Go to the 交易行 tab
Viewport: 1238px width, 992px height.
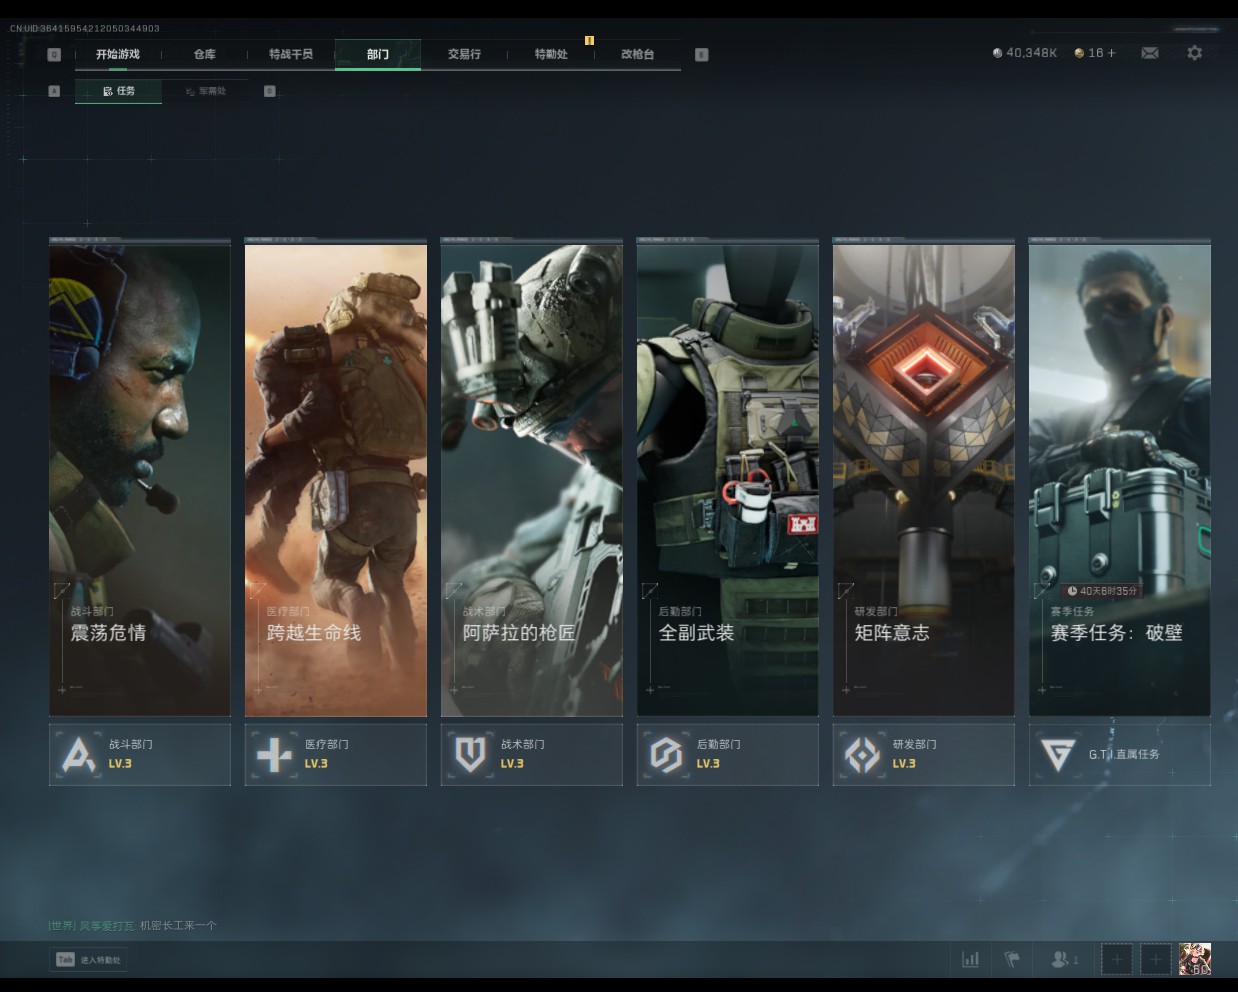pyautogui.click(x=464, y=54)
